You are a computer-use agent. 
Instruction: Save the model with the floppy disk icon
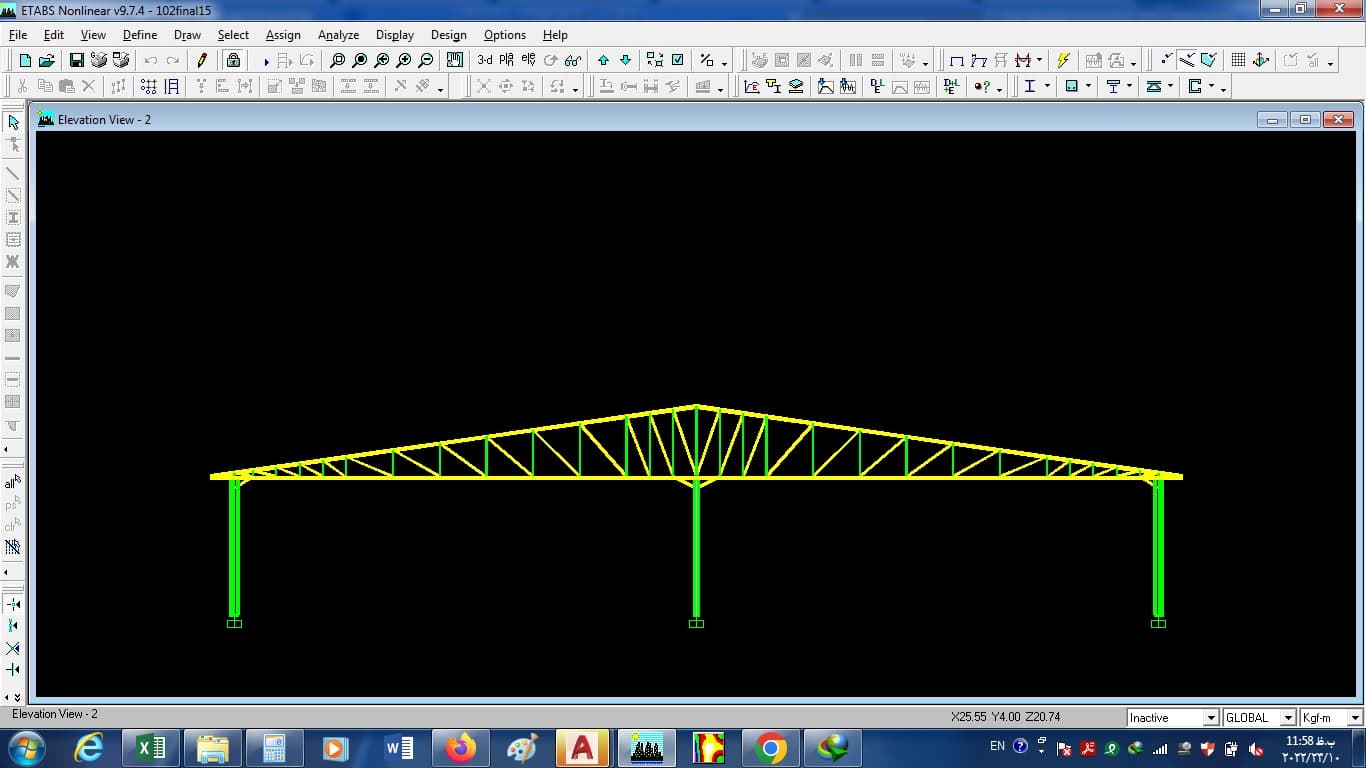point(77,60)
